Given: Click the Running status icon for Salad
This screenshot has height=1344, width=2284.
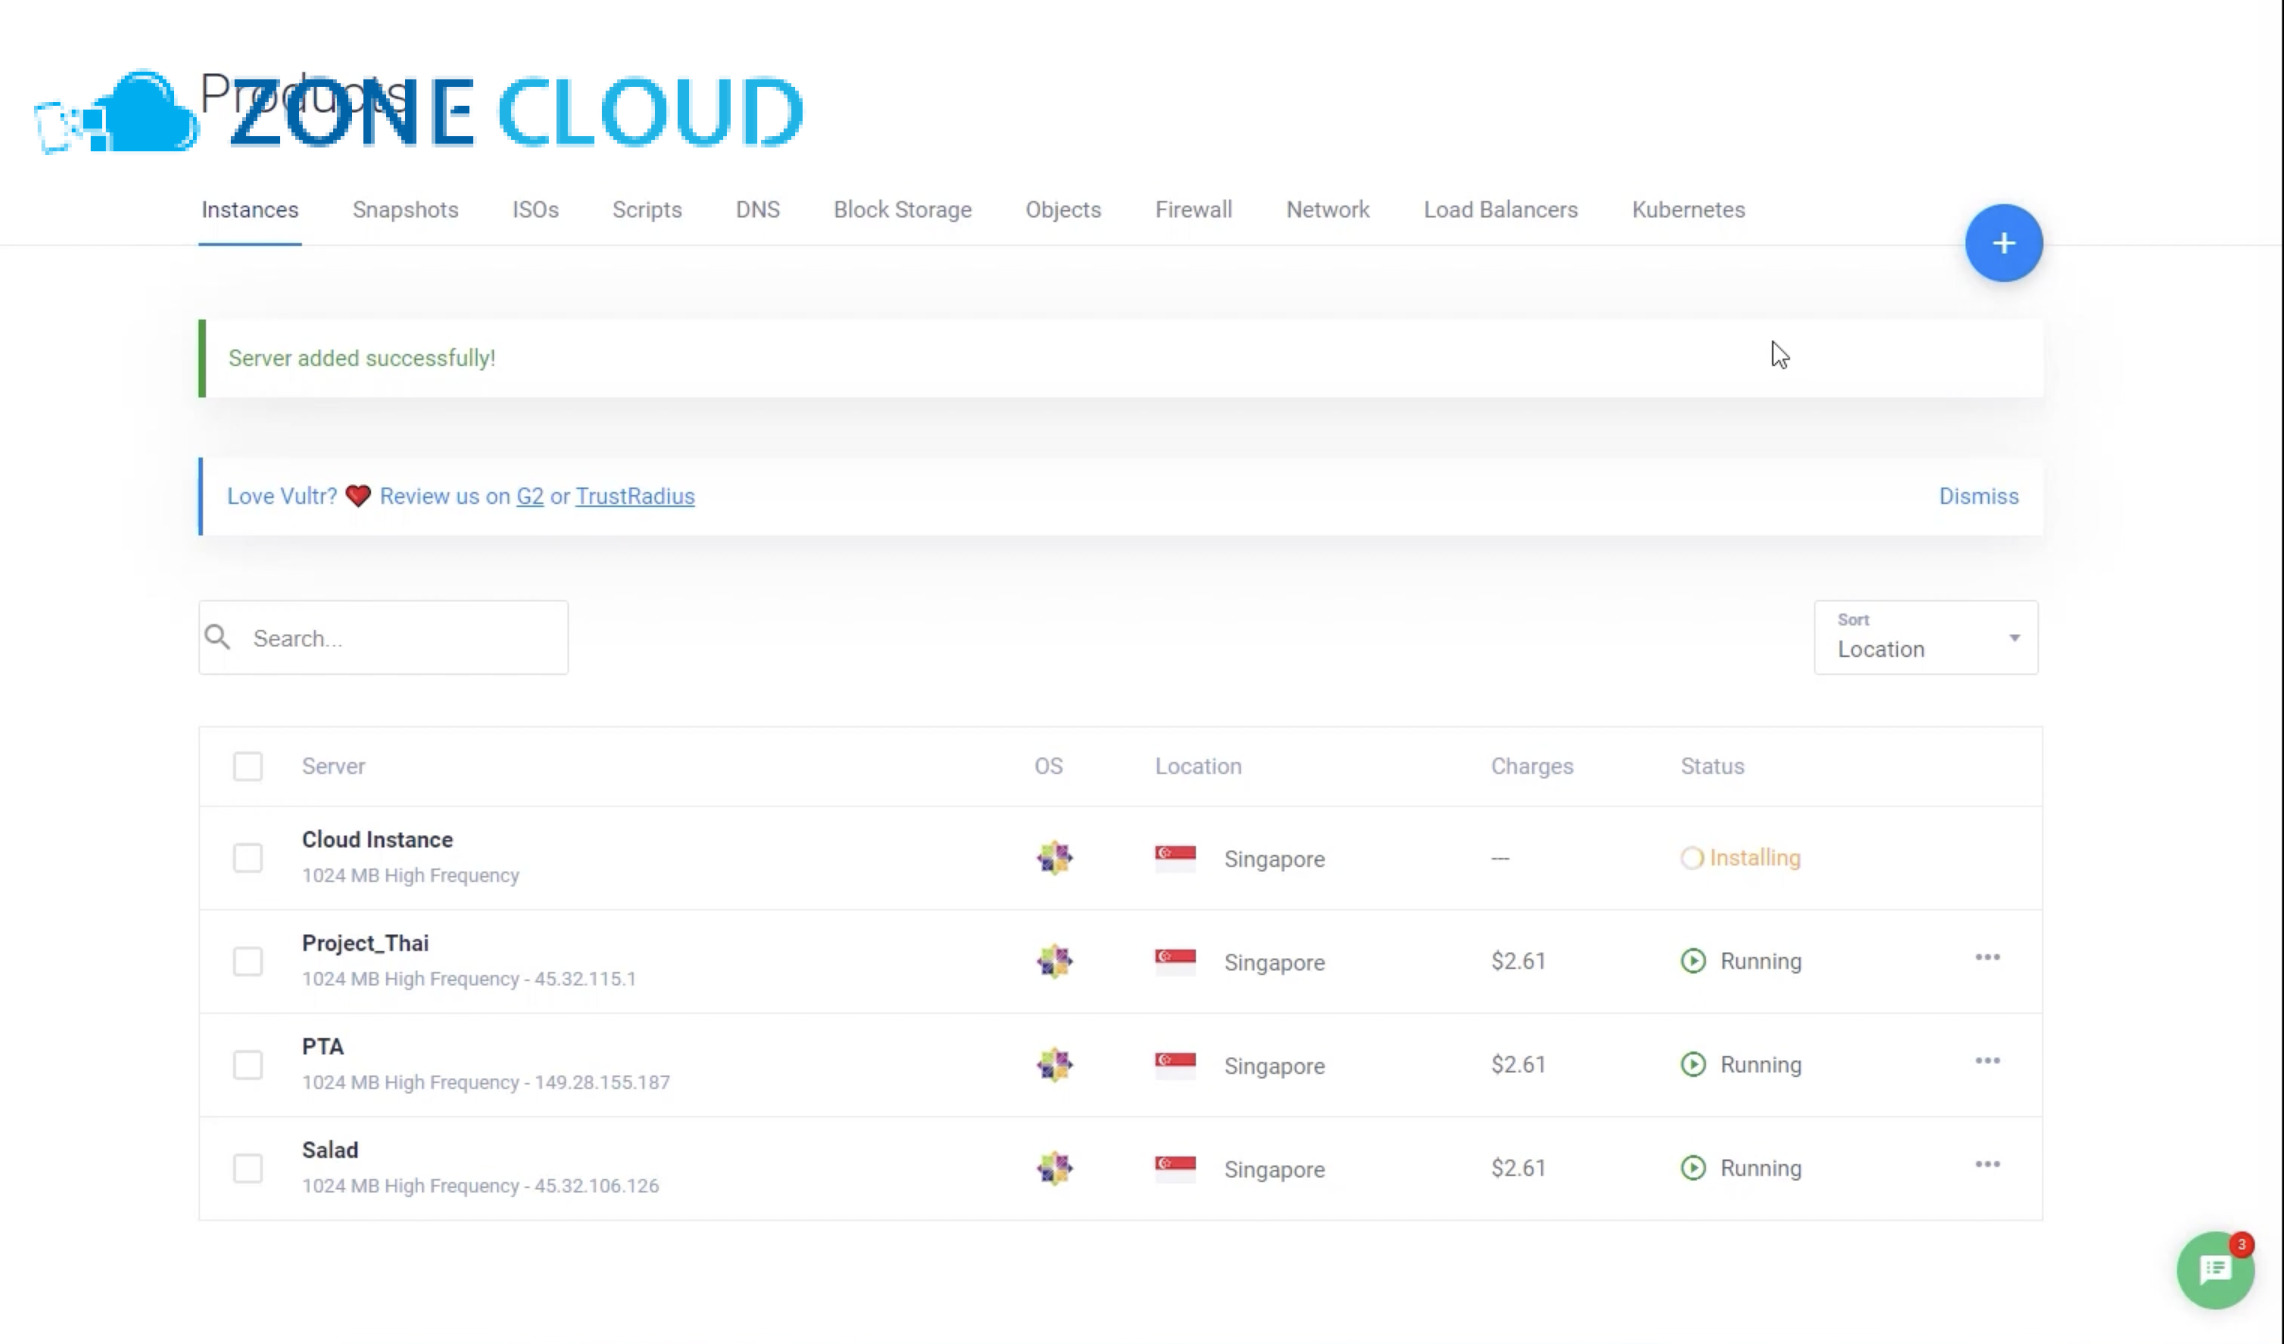Looking at the screenshot, I should [x=1693, y=1168].
